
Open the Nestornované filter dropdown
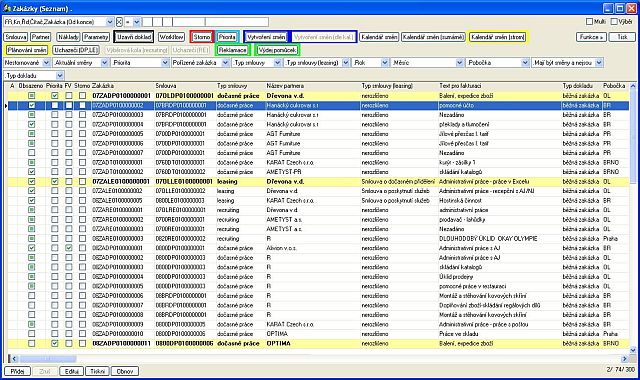tap(46, 63)
